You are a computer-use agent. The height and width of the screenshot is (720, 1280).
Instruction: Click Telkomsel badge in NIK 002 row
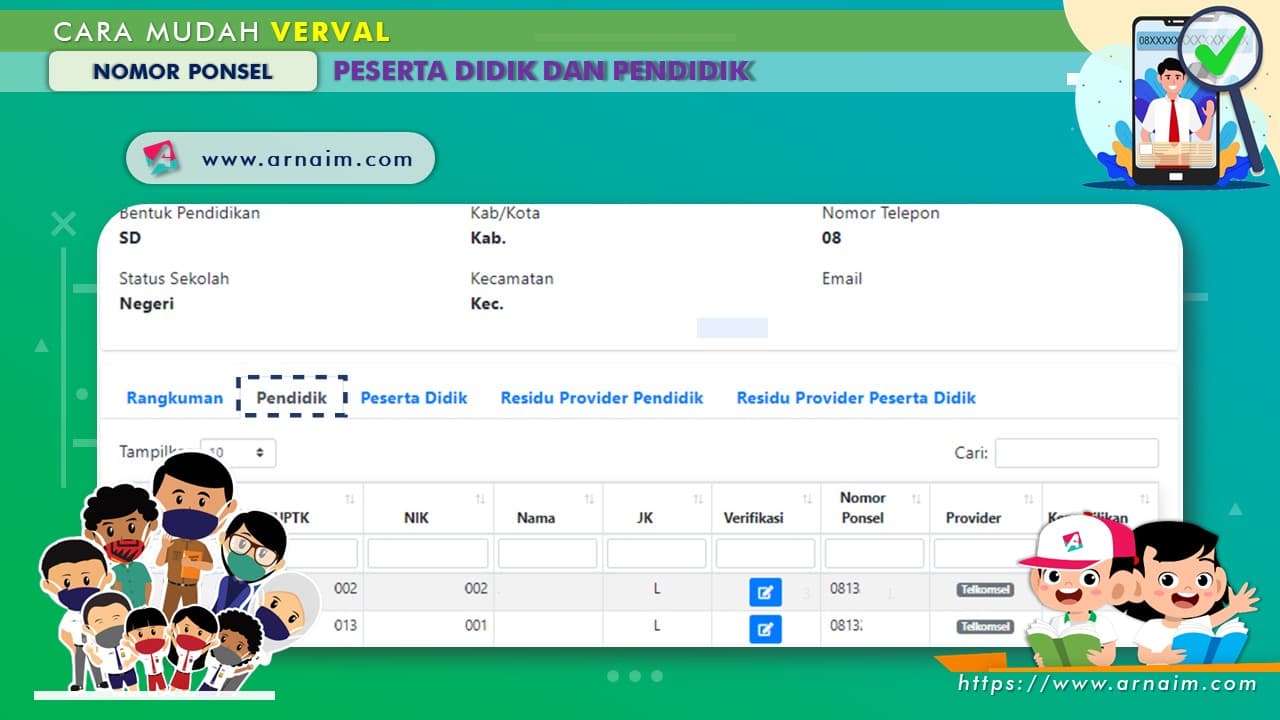[985, 590]
